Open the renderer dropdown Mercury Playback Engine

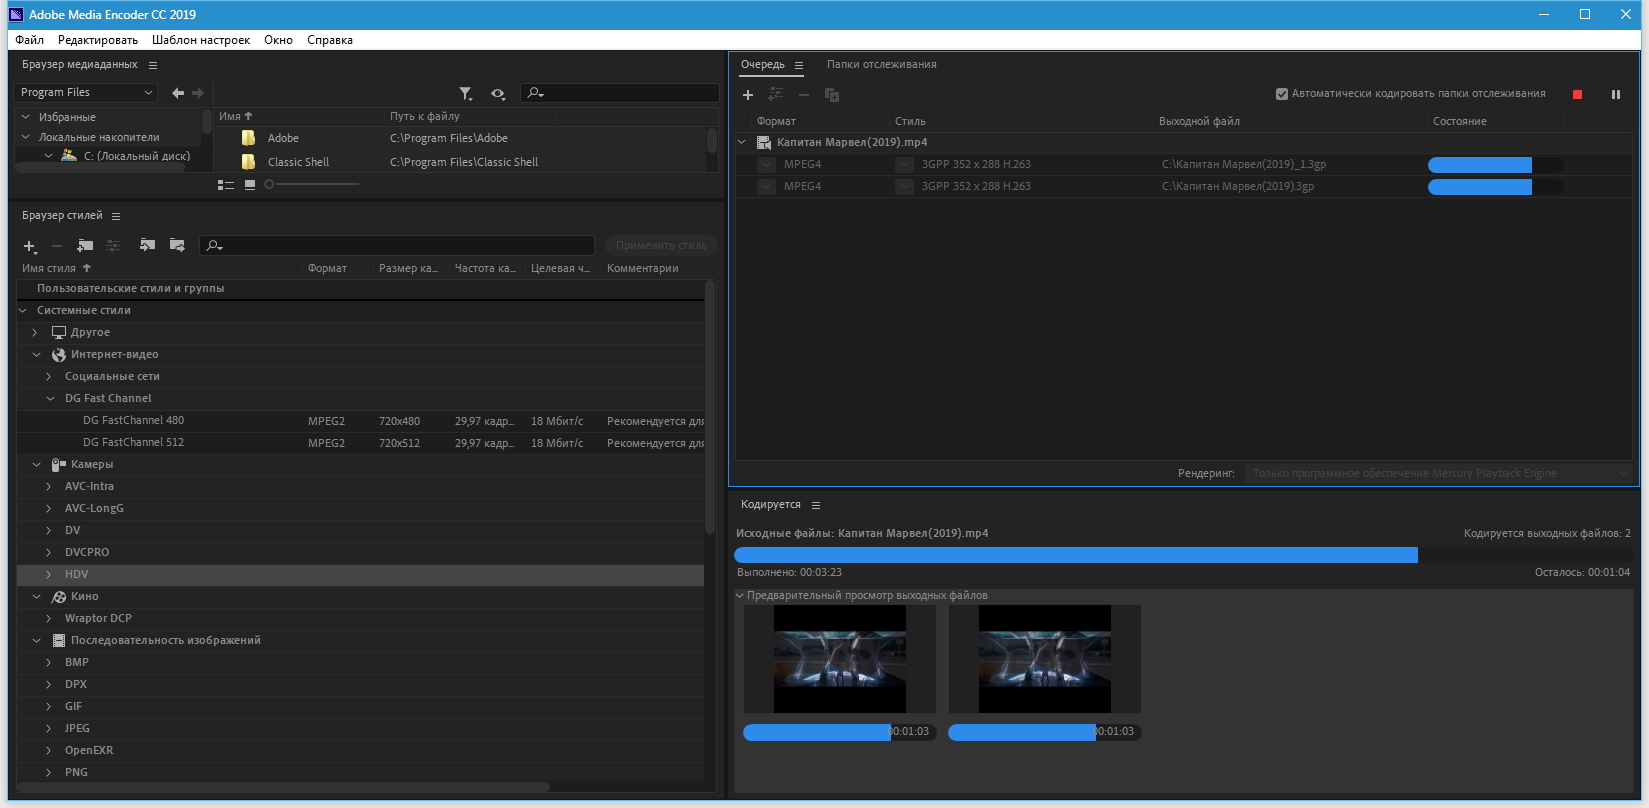[1439, 474]
